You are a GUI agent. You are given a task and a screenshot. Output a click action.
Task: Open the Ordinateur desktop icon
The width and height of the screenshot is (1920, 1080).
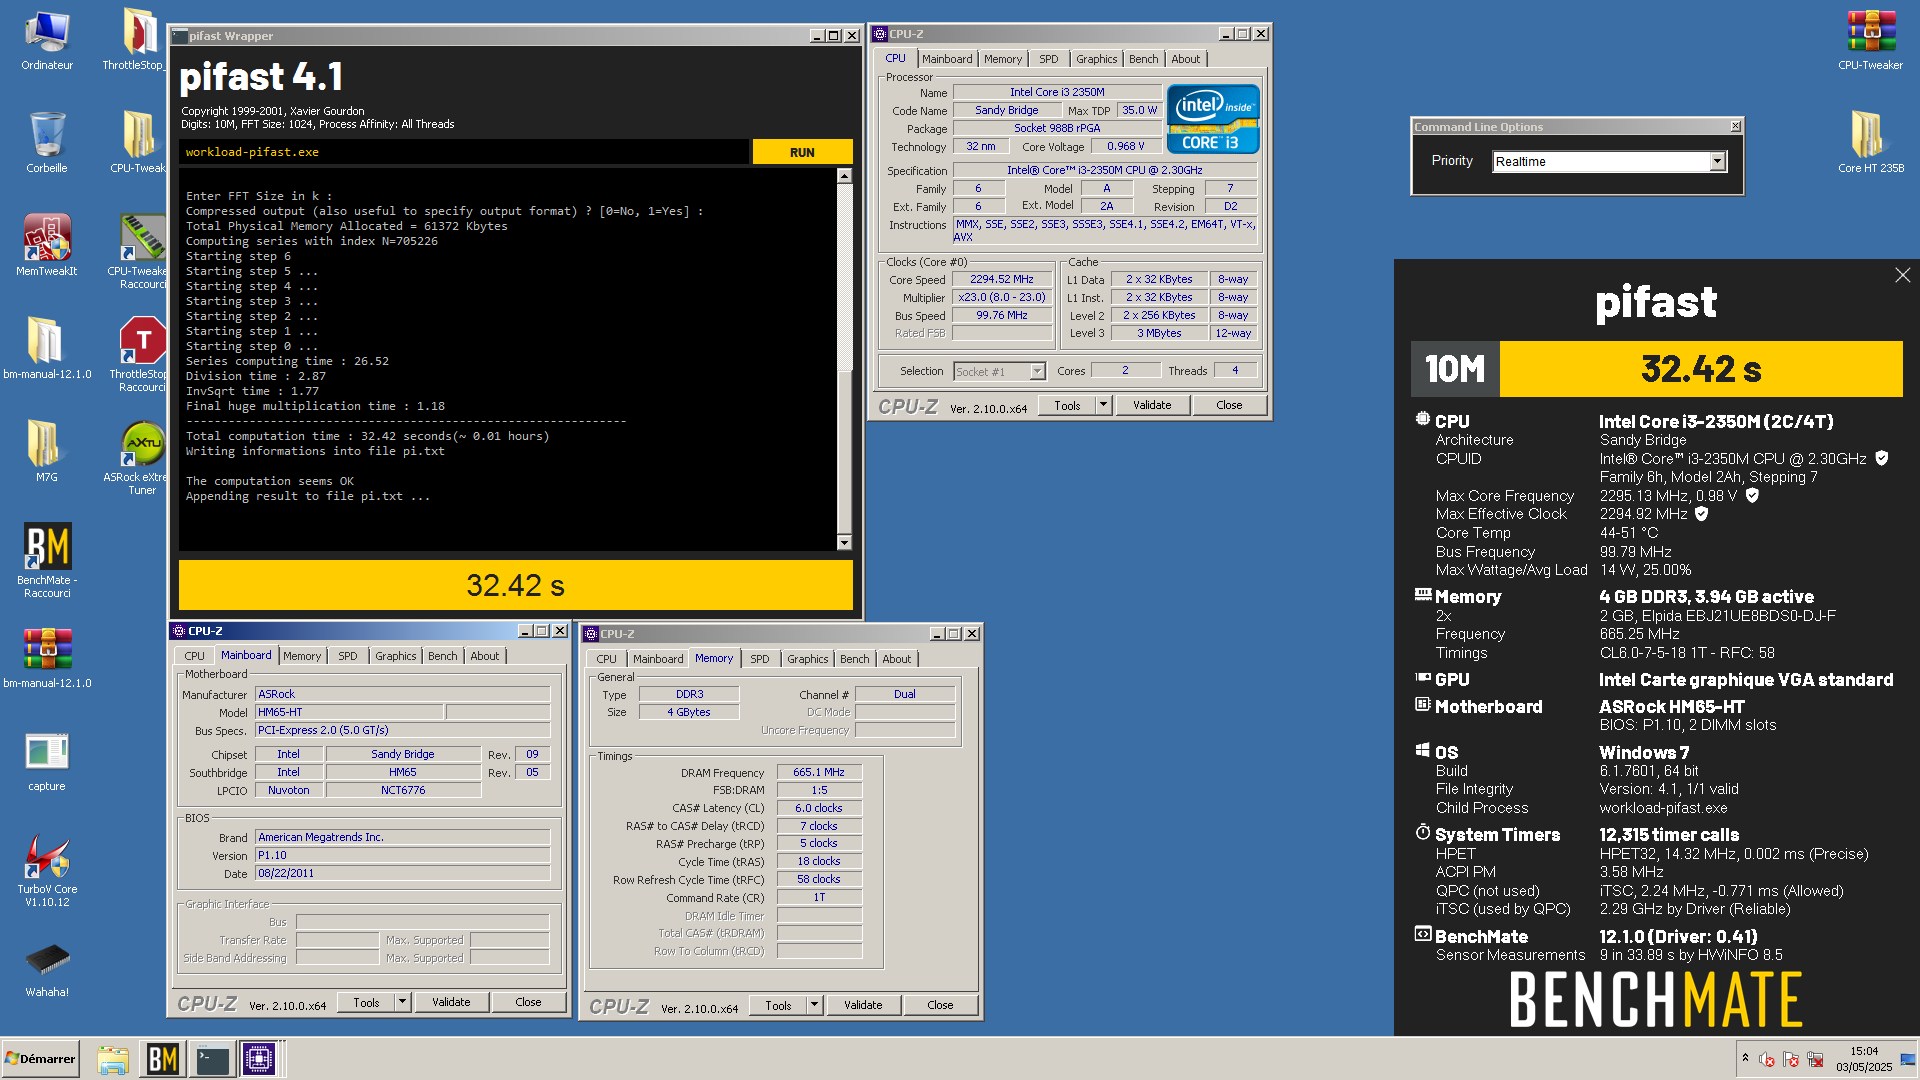pos(47,40)
